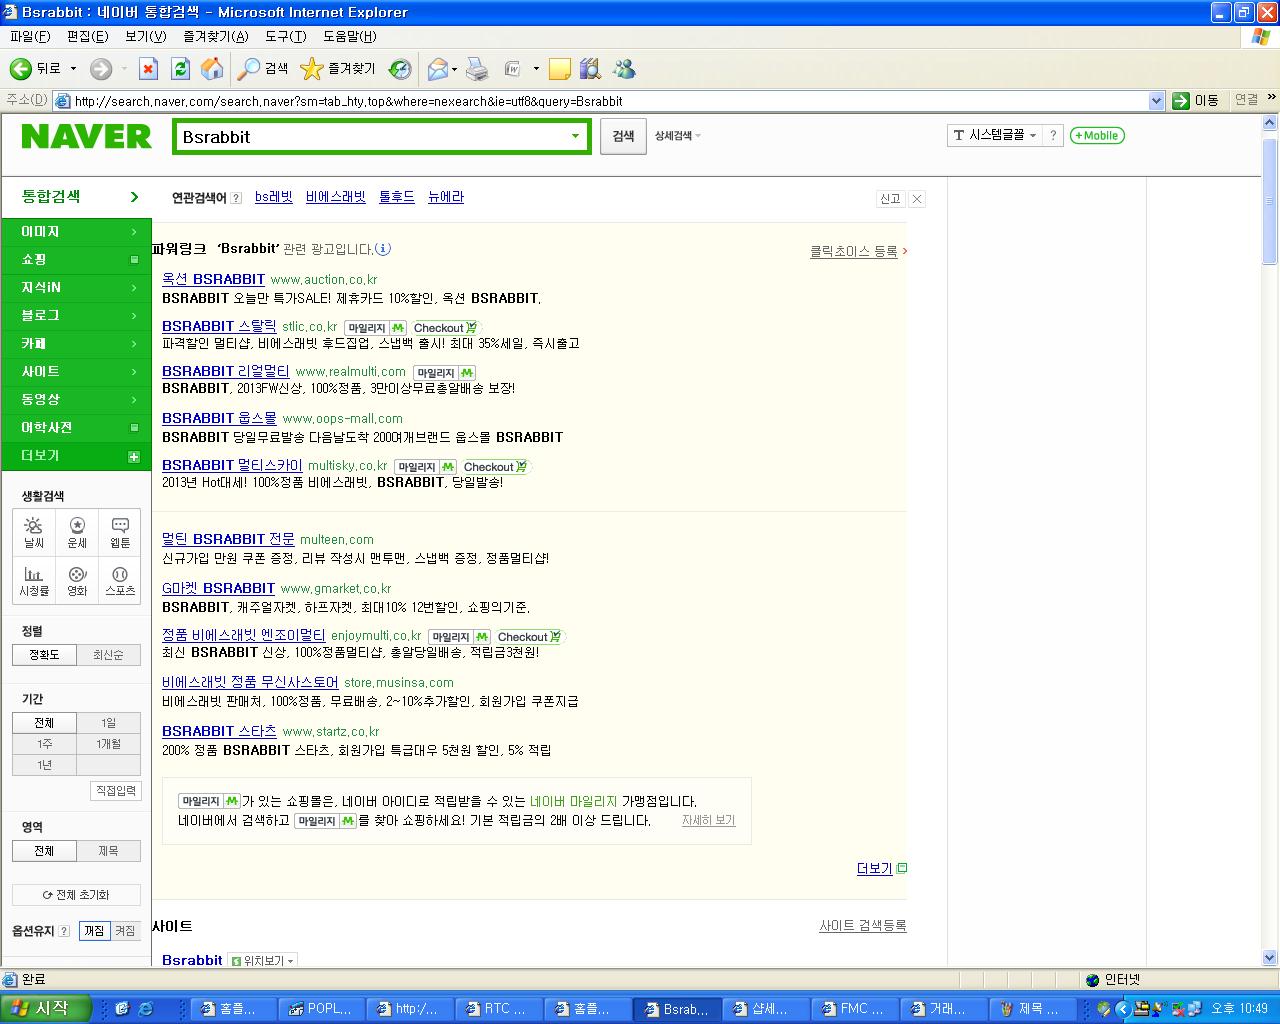Open the Search magnifier toolbar button
The height and width of the screenshot is (1024, 1280).
click(262, 69)
